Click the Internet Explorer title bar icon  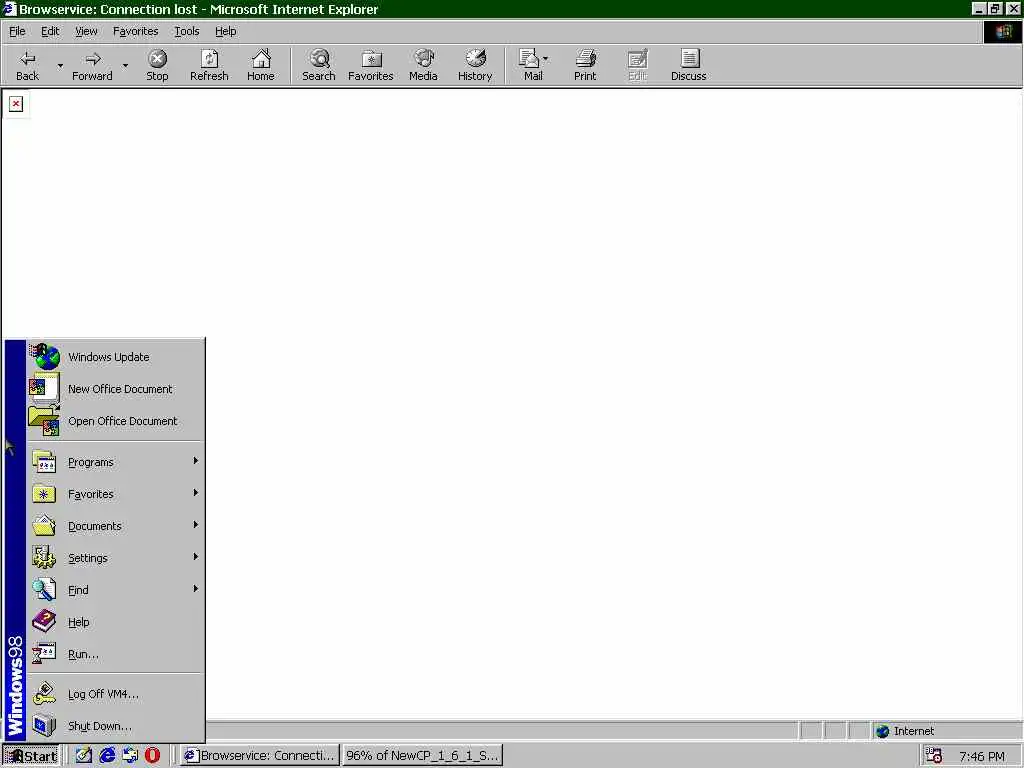pyautogui.click(x=9, y=9)
